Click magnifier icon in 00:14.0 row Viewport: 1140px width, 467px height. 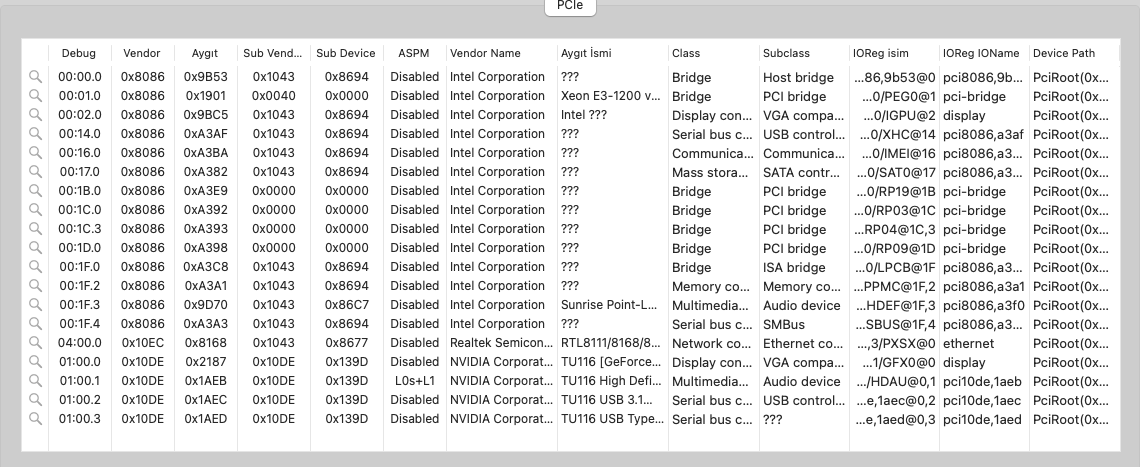[35, 134]
